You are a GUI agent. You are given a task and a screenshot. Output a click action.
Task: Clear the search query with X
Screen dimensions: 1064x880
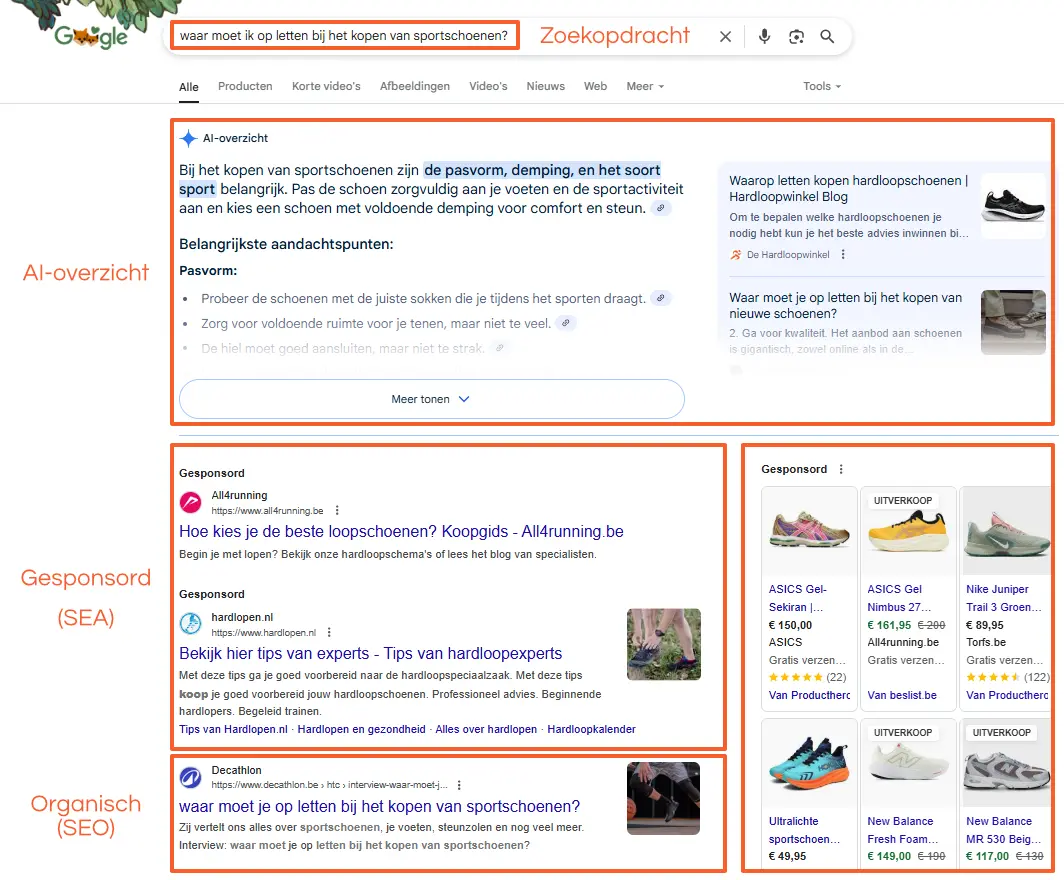(725, 37)
